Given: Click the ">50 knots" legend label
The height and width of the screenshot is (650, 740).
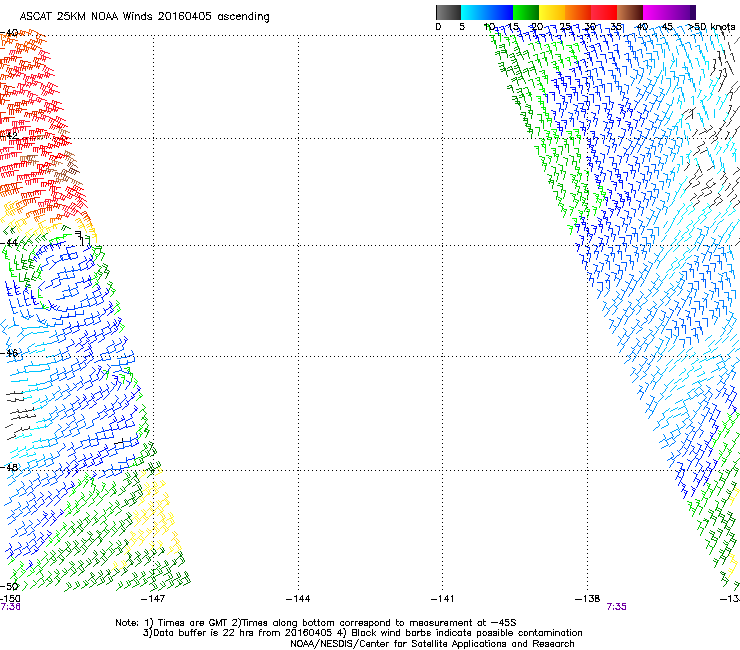Looking at the screenshot, I should point(712,27).
